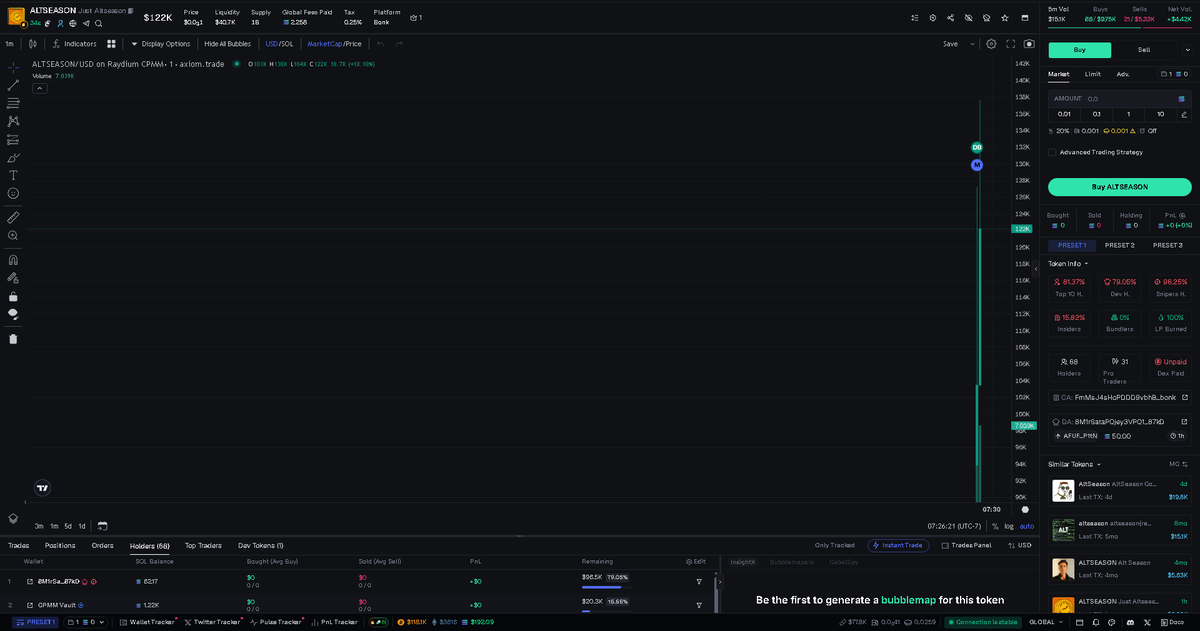
Task: Select the 5d range button
Action: [68, 526]
